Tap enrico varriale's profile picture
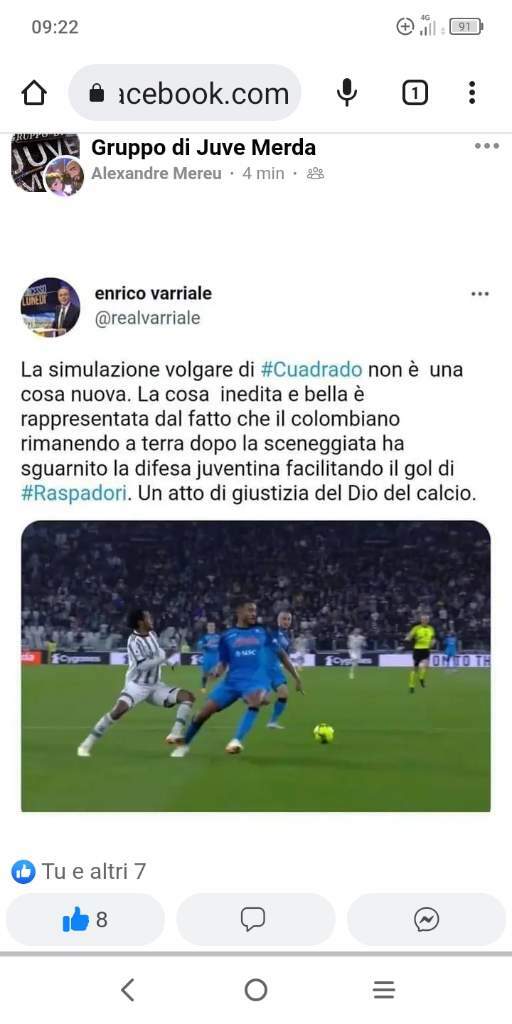Screen dimensions: 512x1024 50,307
